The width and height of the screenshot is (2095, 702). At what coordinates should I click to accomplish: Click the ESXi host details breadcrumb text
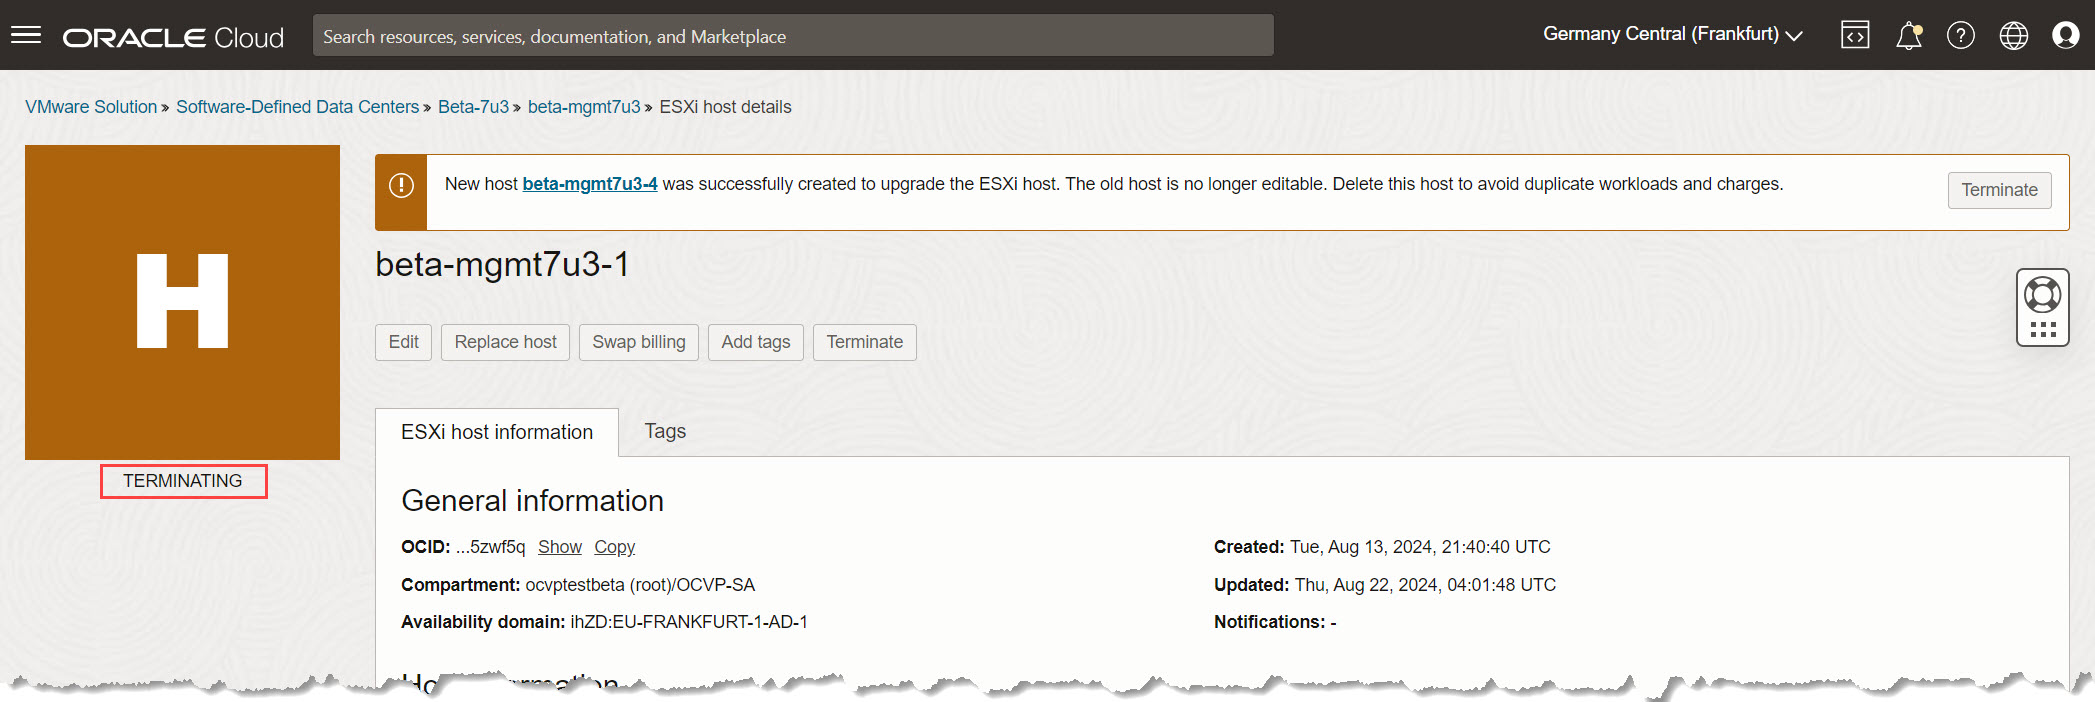(x=725, y=107)
